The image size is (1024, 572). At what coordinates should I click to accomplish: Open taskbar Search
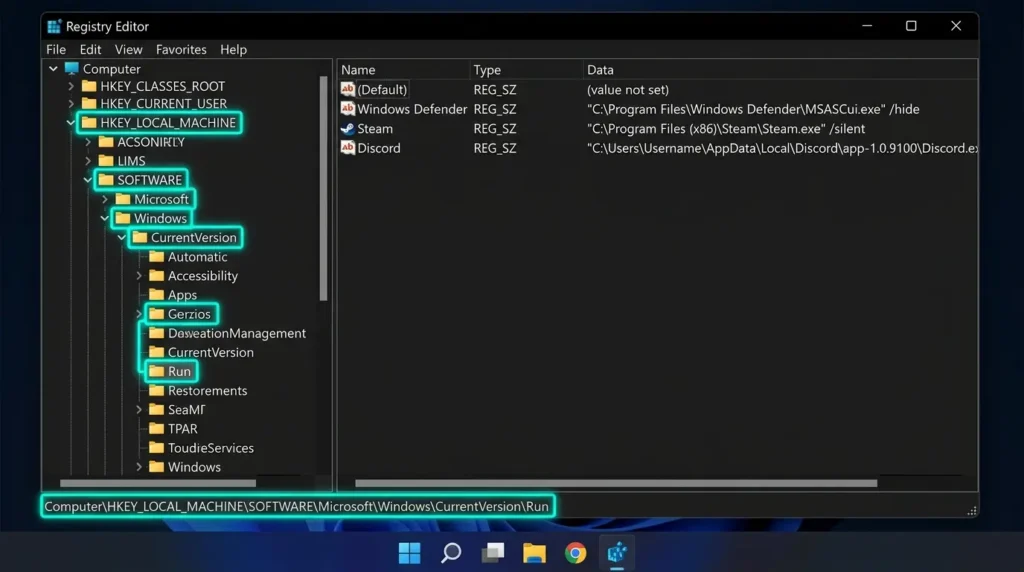coord(451,553)
